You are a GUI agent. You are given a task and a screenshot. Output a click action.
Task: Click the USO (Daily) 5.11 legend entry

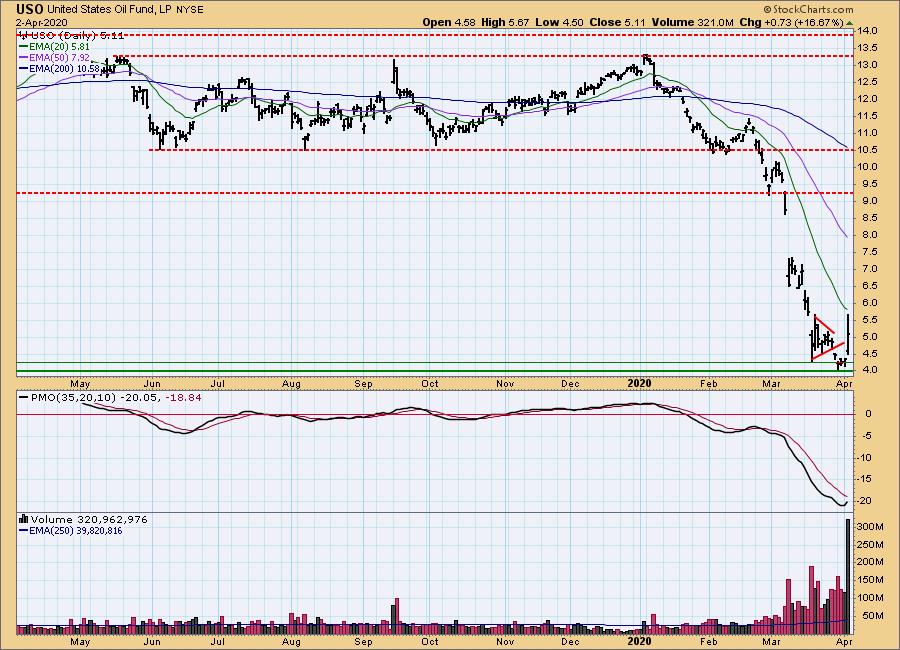[75, 36]
